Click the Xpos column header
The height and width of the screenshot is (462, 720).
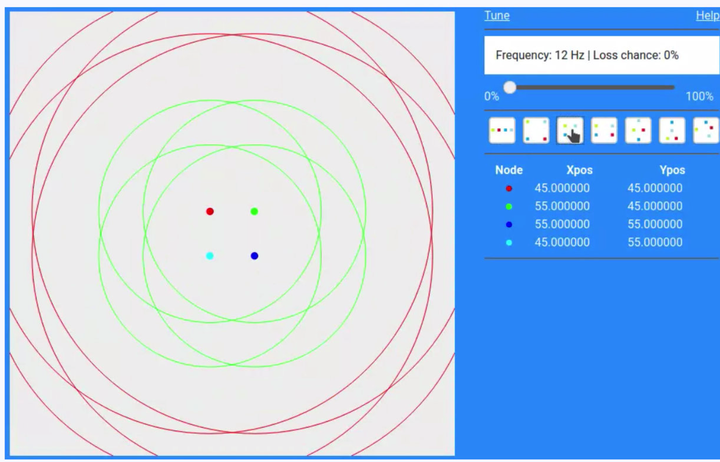[579, 170]
